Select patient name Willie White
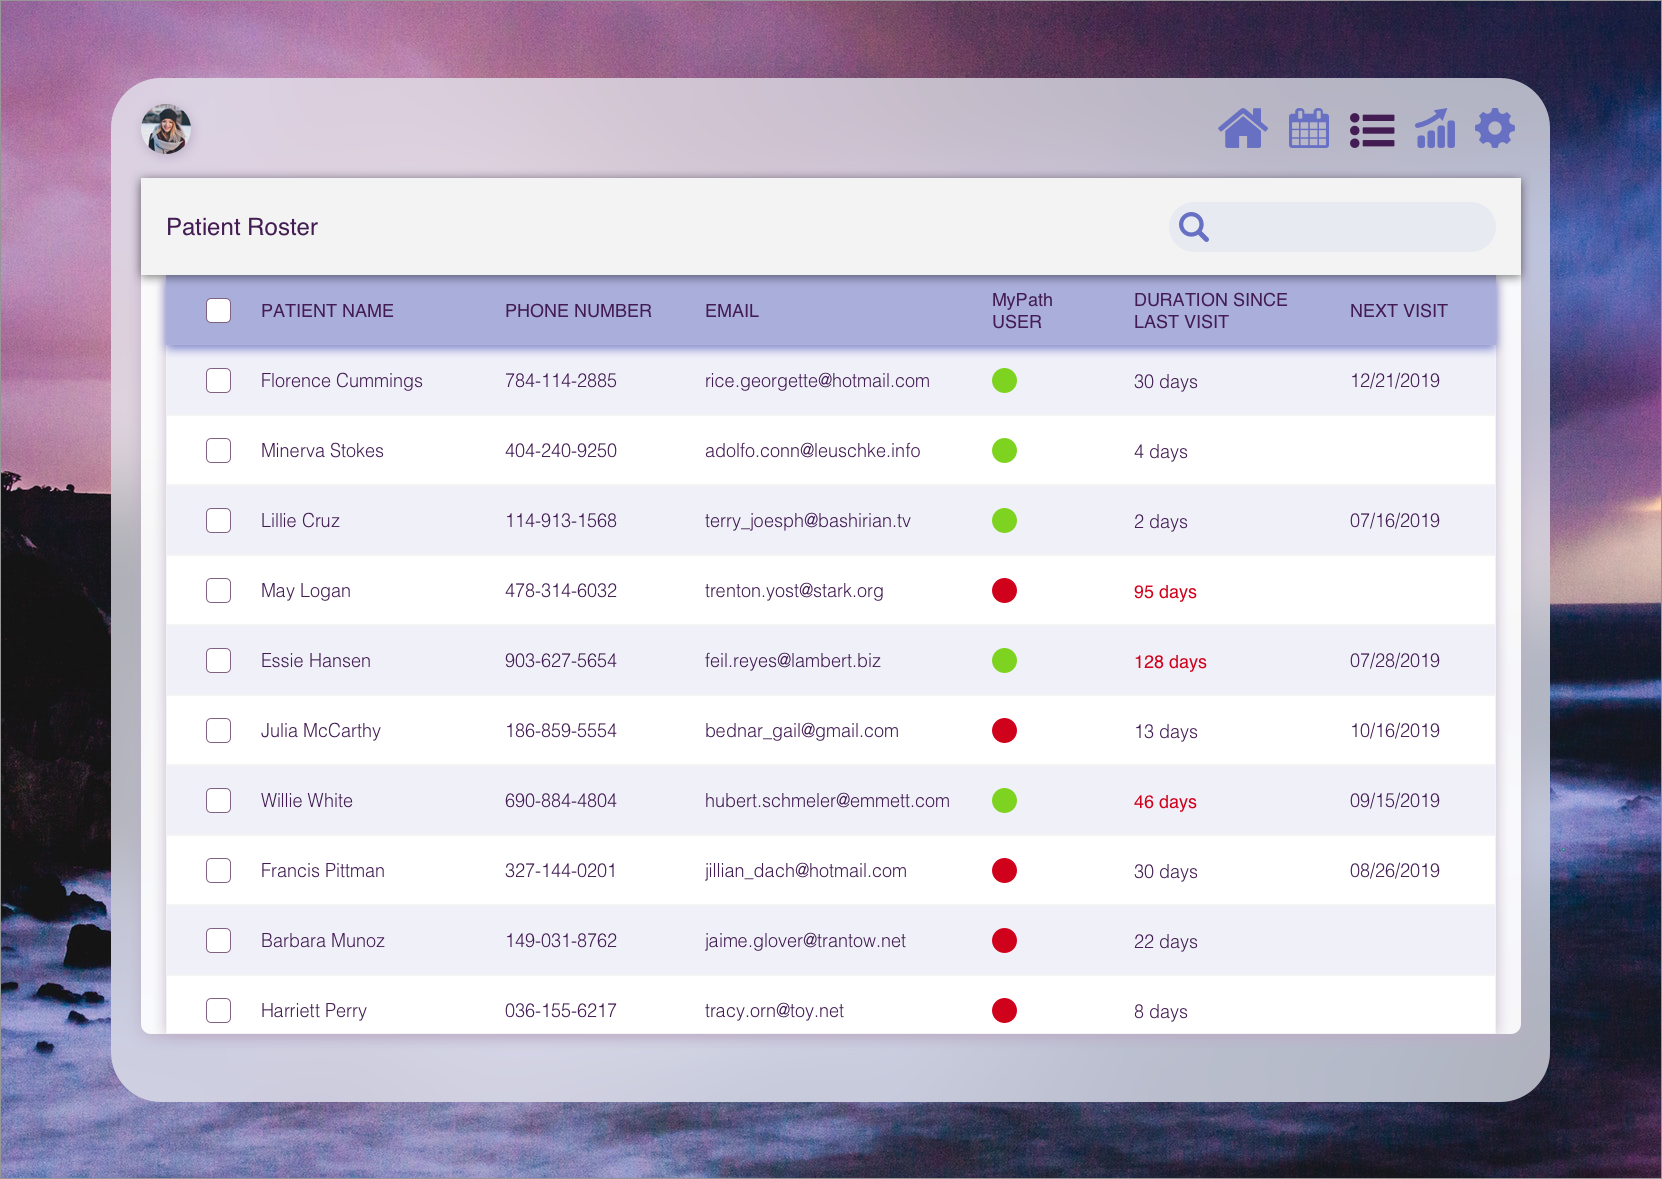1662x1179 pixels. (307, 801)
